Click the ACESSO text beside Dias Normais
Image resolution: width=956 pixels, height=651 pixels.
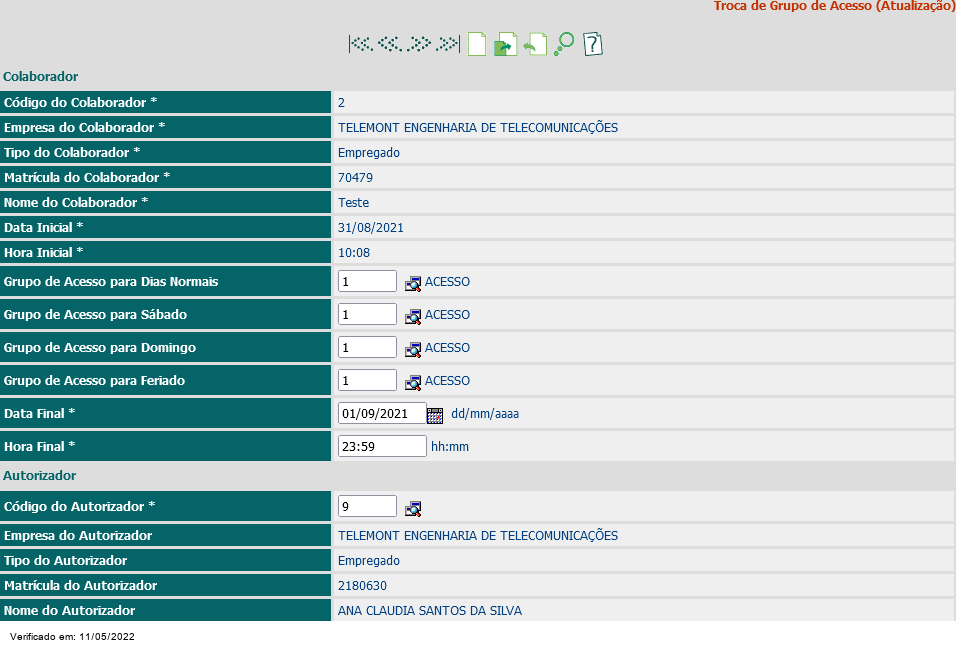pyautogui.click(x=448, y=282)
